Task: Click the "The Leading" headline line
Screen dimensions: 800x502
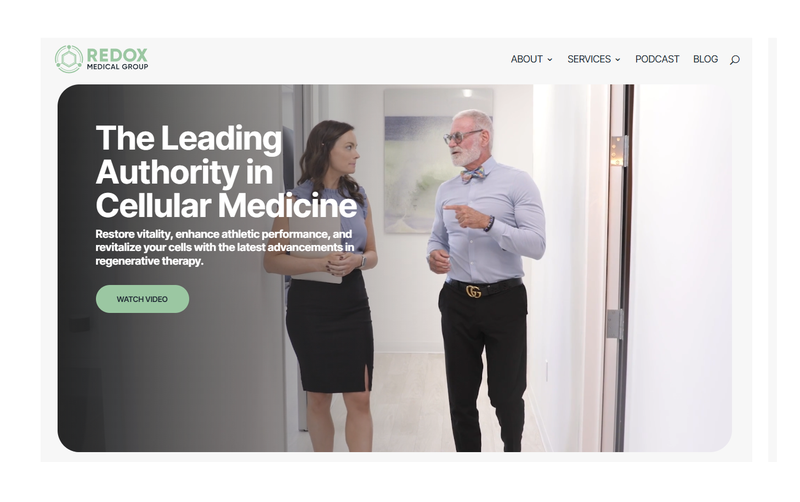Action: (x=188, y=138)
